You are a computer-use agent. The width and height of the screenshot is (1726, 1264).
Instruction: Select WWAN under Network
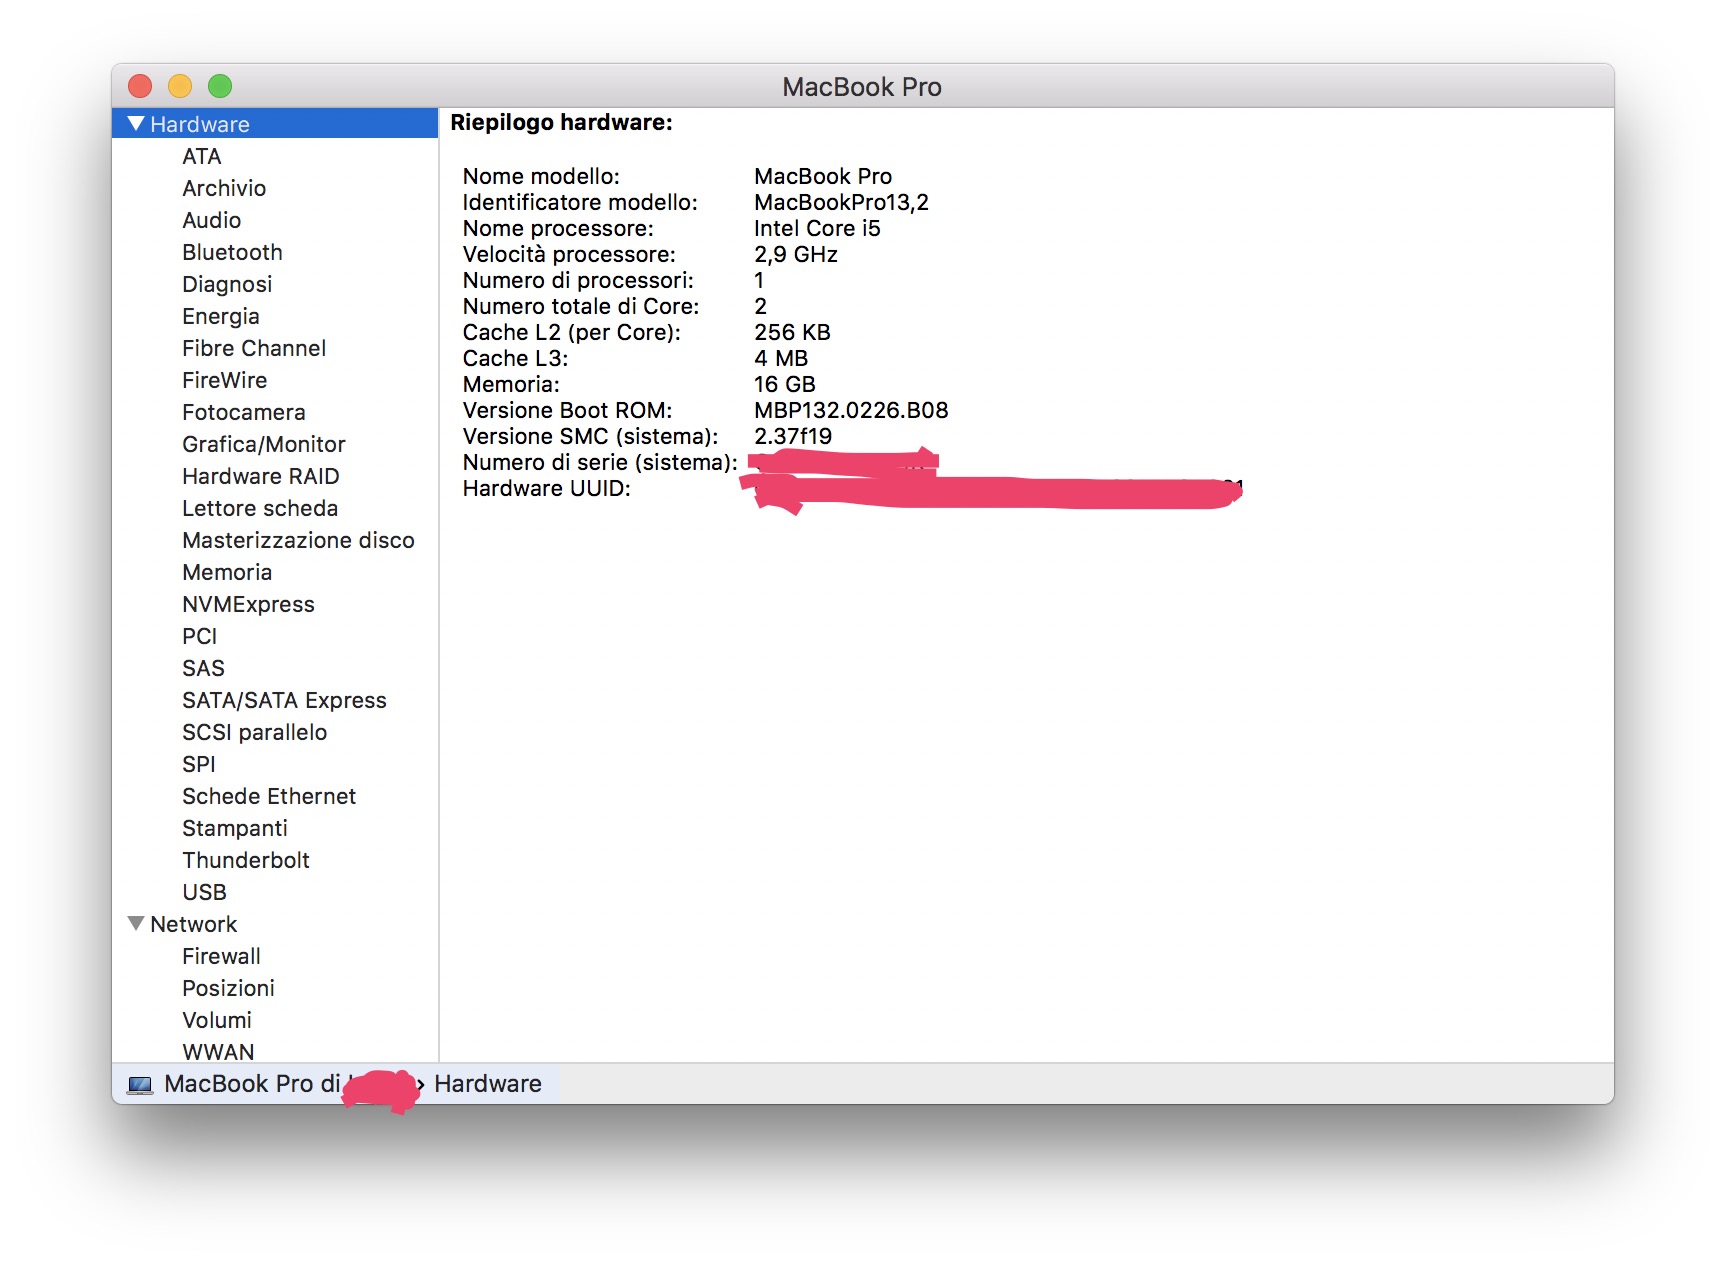(x=218, y=1052)
